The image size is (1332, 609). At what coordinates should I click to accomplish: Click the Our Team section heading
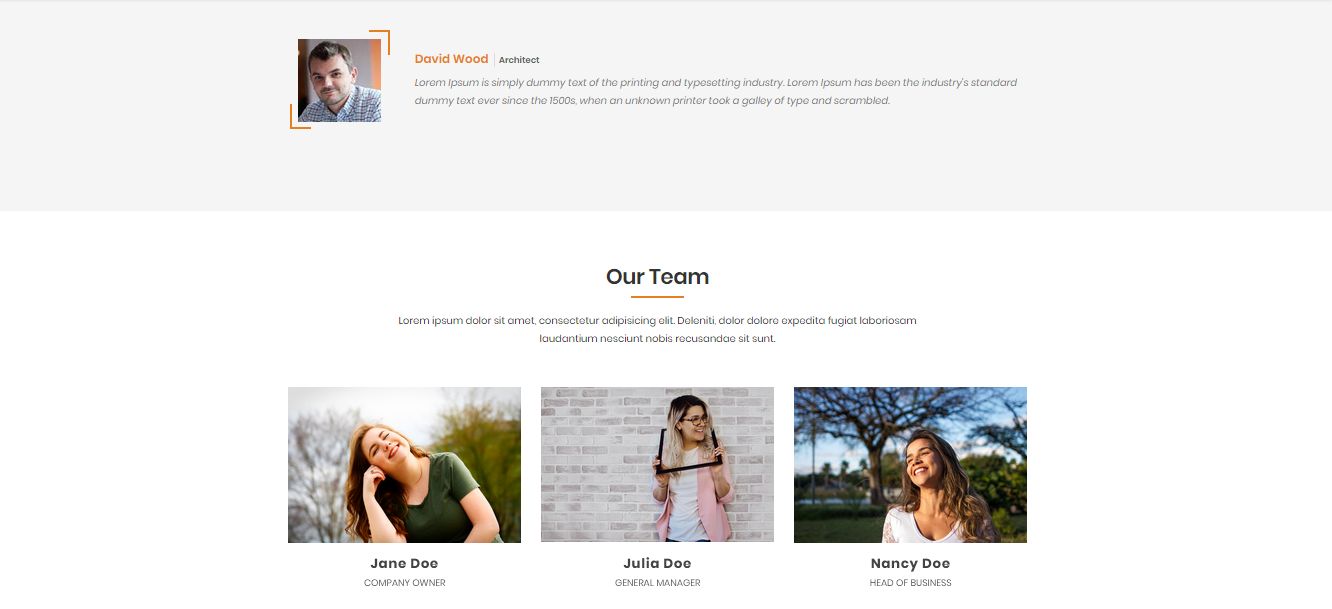(x=657, y=277)
